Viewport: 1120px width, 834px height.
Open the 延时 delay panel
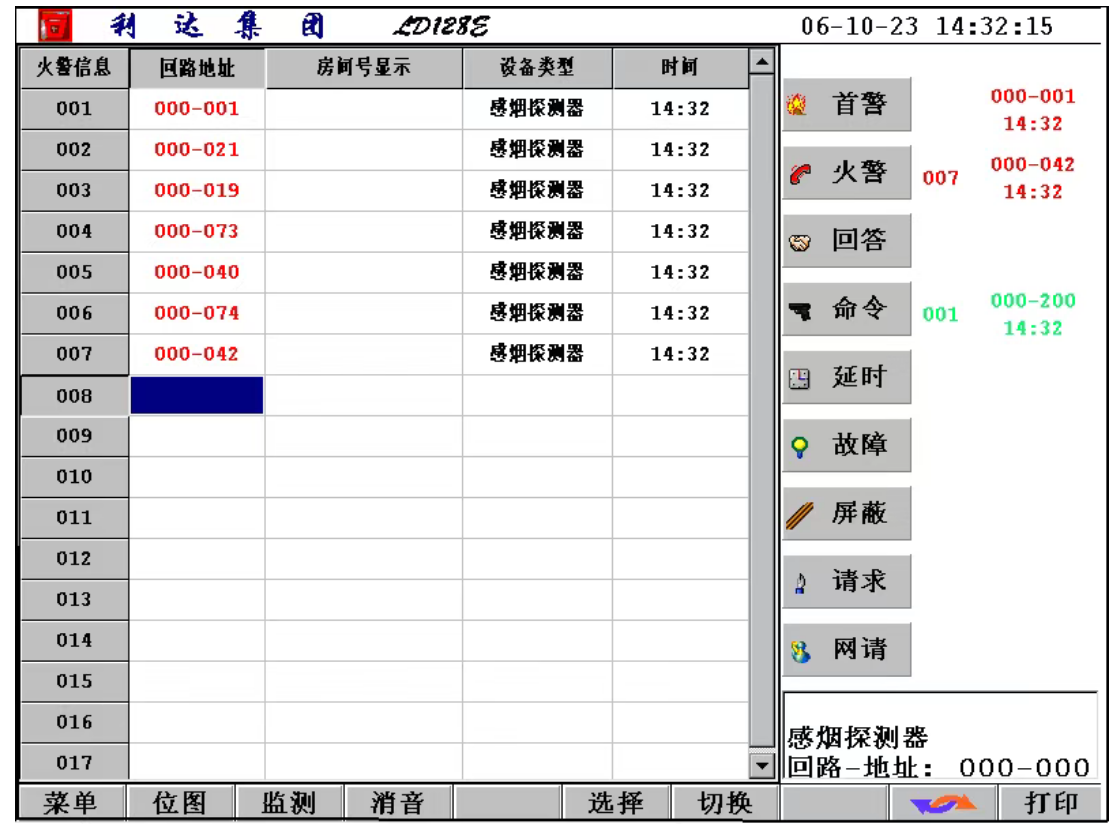[x=846, y=377]
